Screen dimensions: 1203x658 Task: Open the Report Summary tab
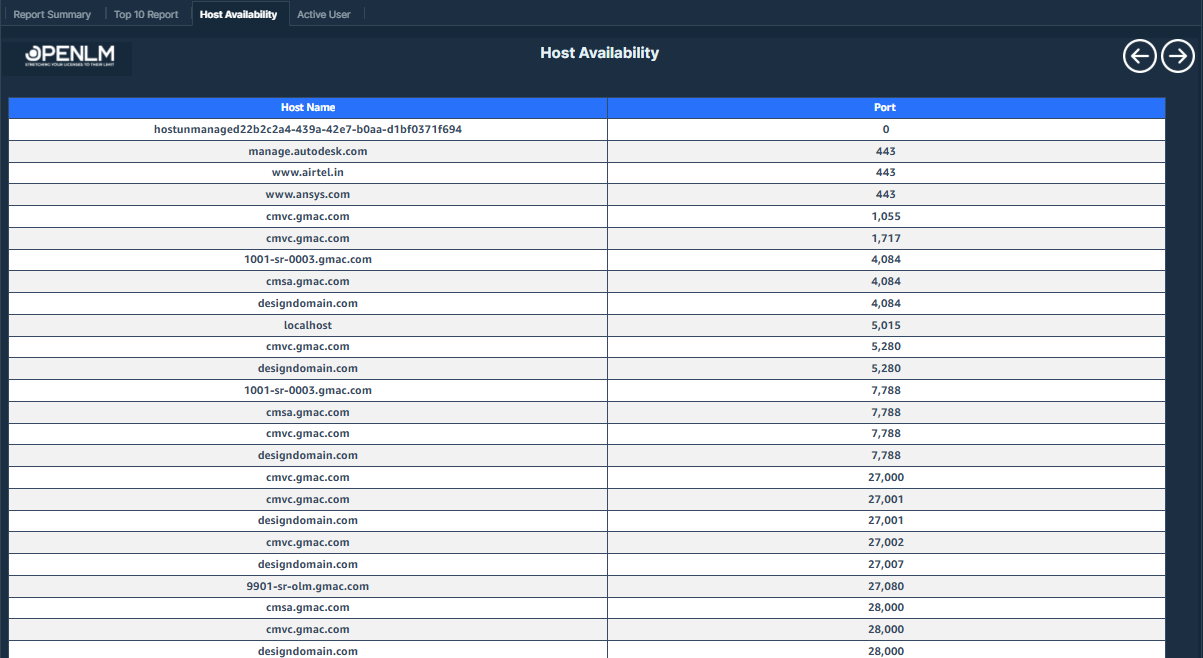coord(50,14)
